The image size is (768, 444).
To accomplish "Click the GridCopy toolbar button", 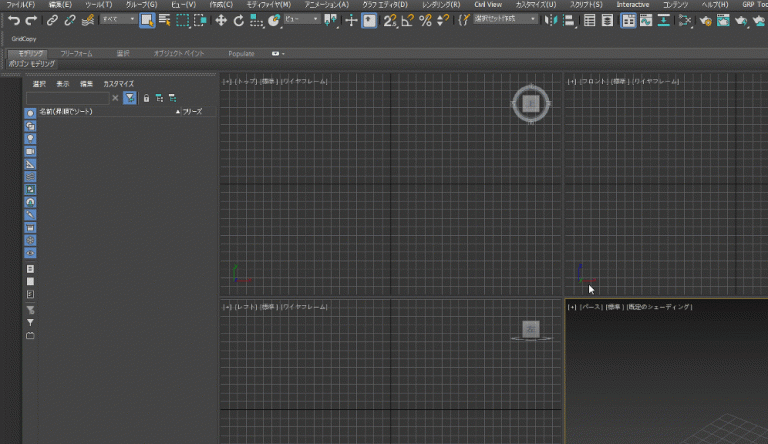I will [x=24, y=38].
